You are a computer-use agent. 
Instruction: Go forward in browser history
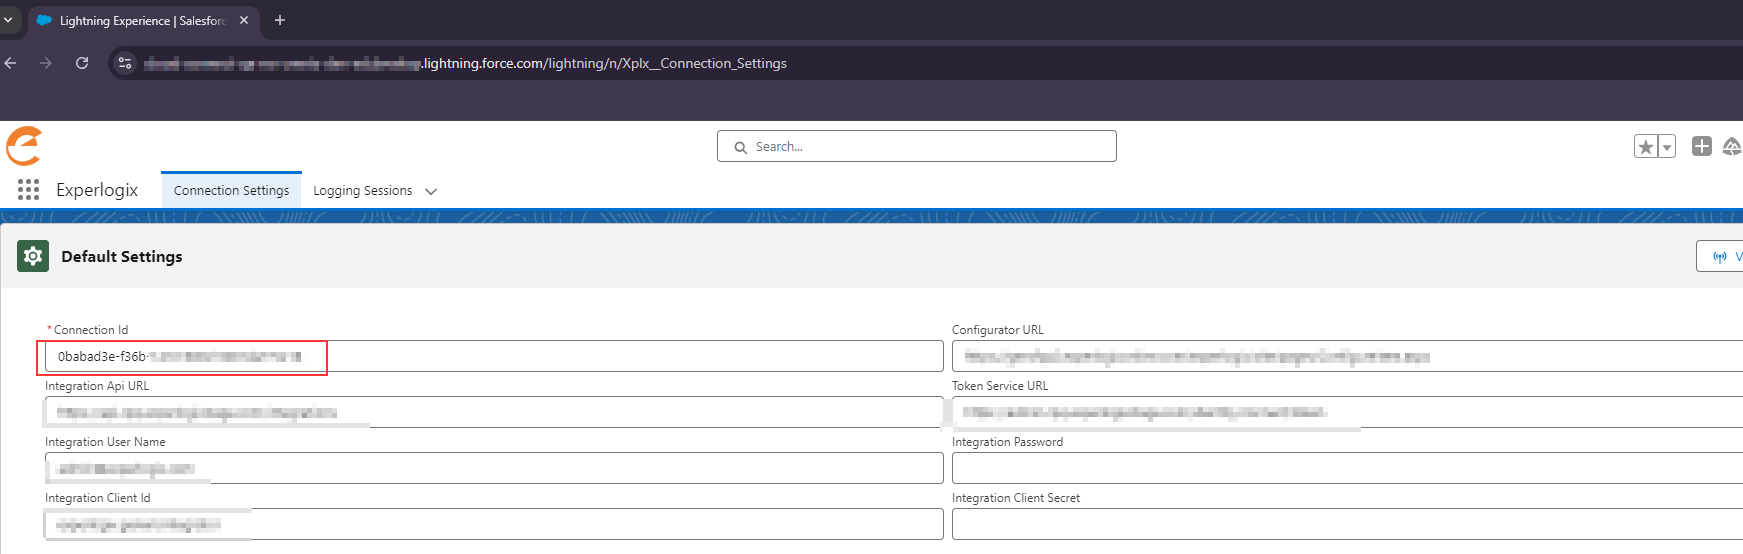46,63
